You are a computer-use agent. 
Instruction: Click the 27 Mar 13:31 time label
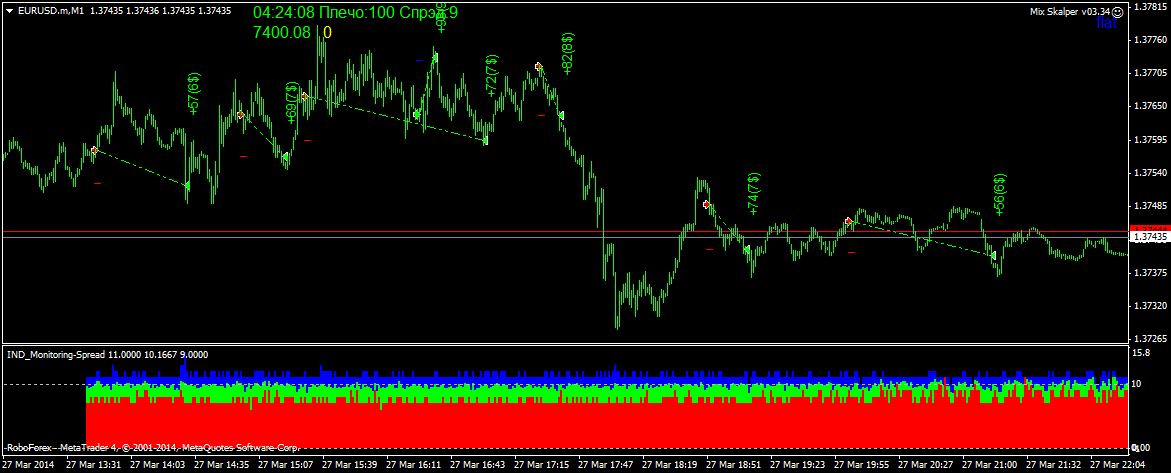coord(93,465)
